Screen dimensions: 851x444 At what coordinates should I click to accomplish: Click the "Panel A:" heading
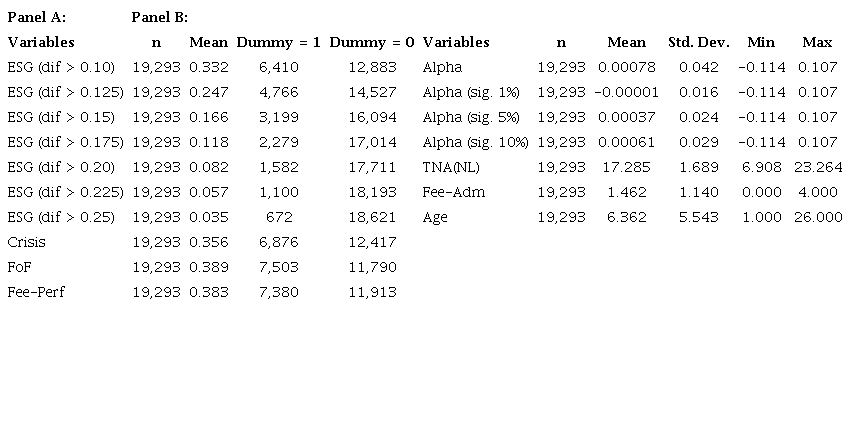point(37,17)
